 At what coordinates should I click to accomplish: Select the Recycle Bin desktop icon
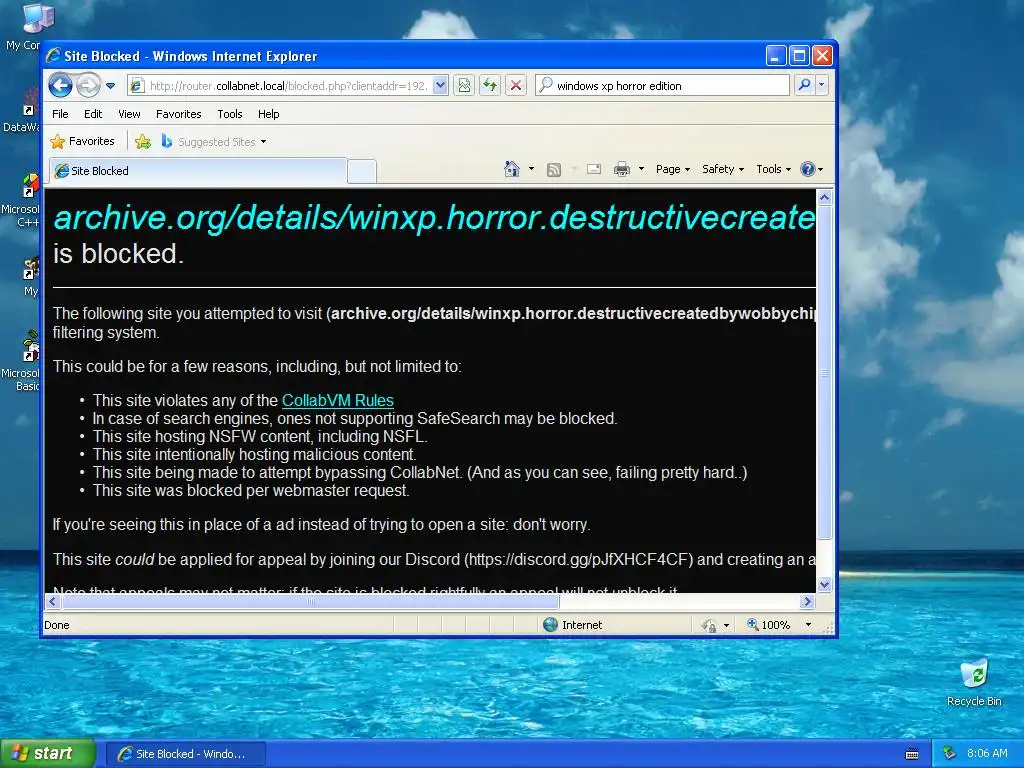[x=974, y=683]
